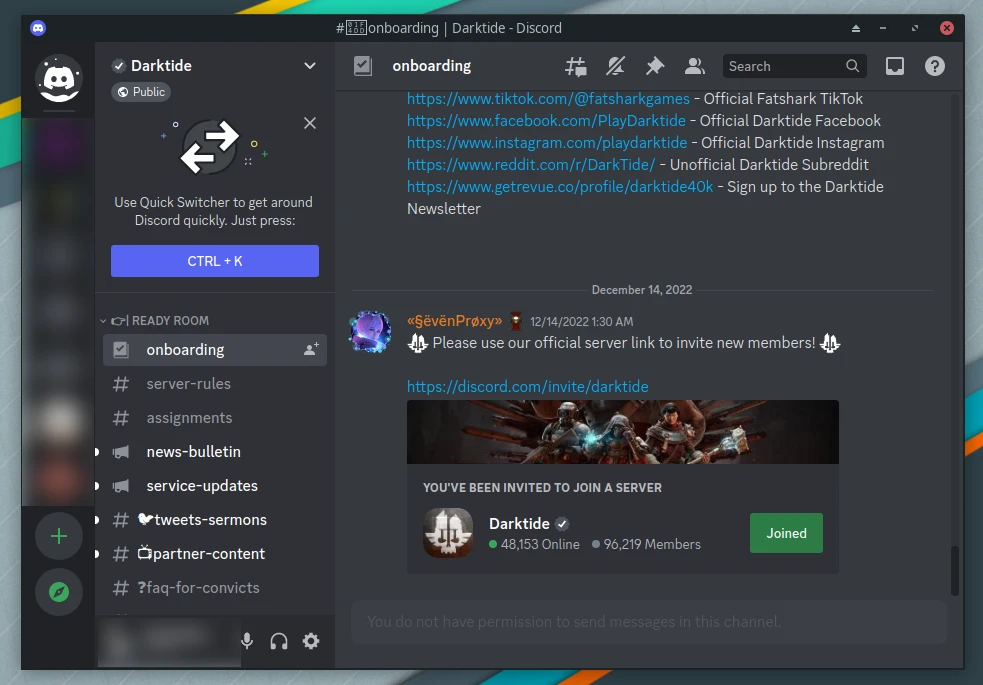983x685 pixels.
Task: Click the "96,219 Members" count text
Action: pos(652,544)
